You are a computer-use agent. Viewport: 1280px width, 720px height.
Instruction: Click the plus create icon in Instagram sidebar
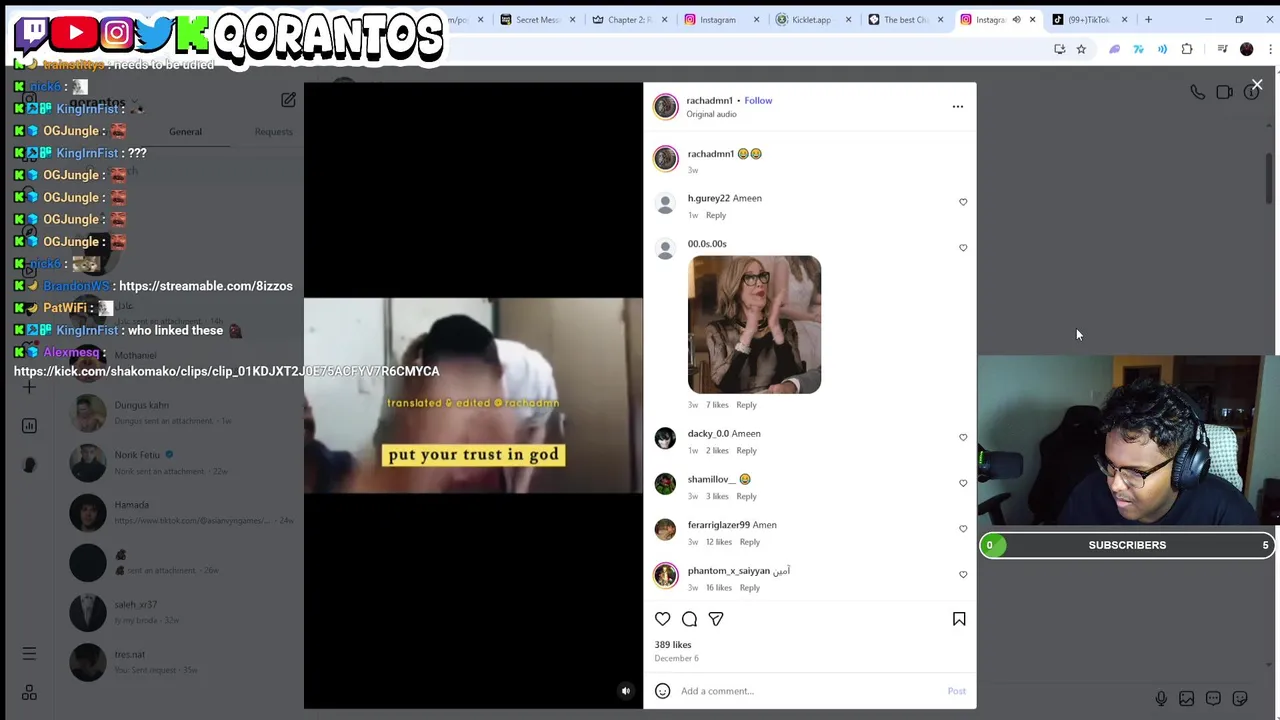click(29, 387)
